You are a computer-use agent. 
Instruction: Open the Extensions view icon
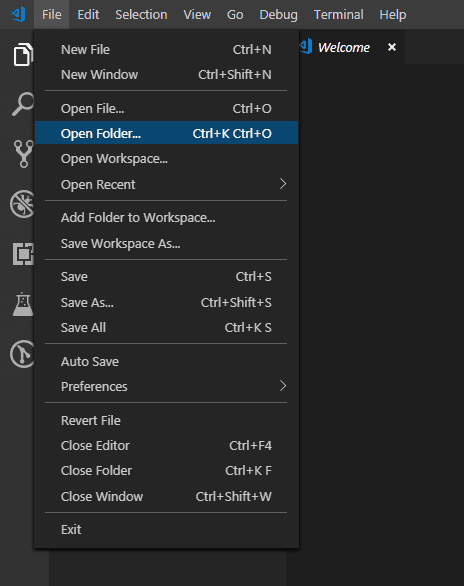point(23,254)
